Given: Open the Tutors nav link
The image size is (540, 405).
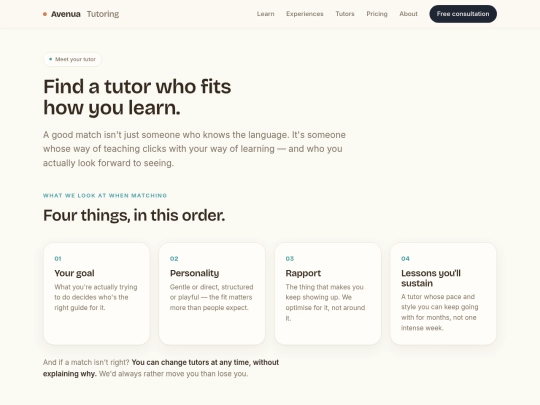Looking at the screenshot, I should click(x=345, y=14).
